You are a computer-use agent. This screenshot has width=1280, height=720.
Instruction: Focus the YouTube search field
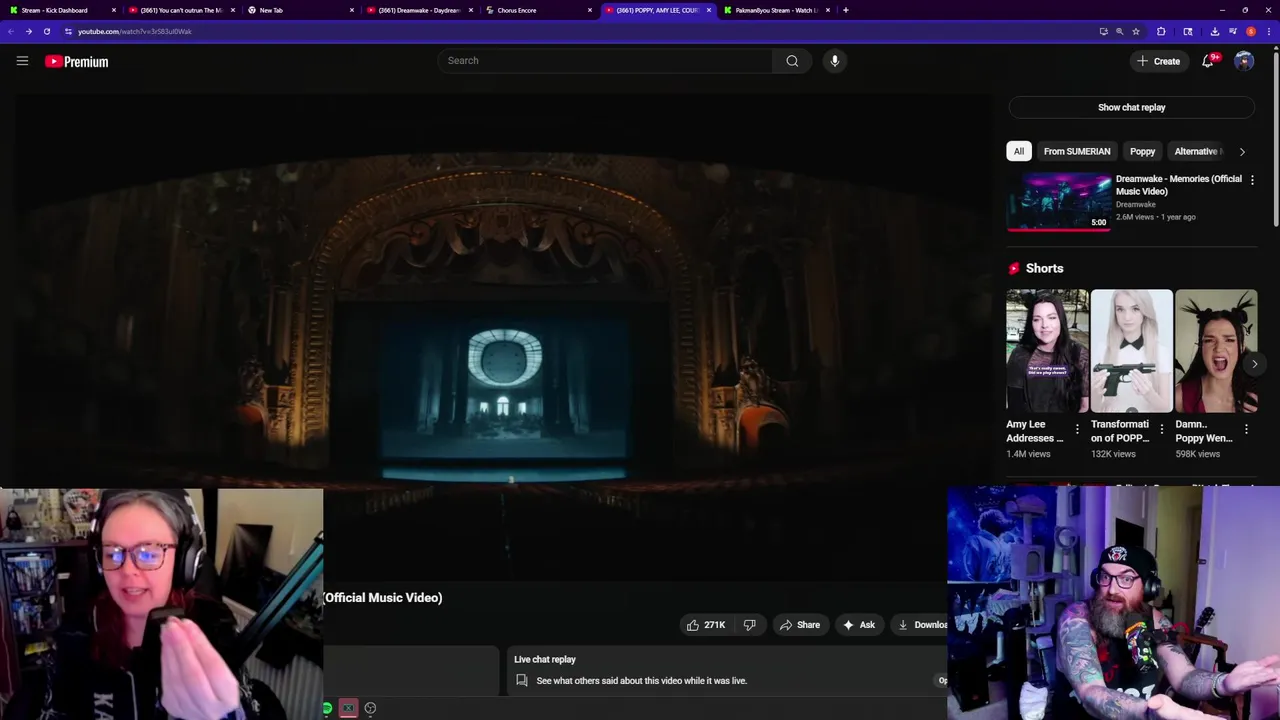coord(605,61)
